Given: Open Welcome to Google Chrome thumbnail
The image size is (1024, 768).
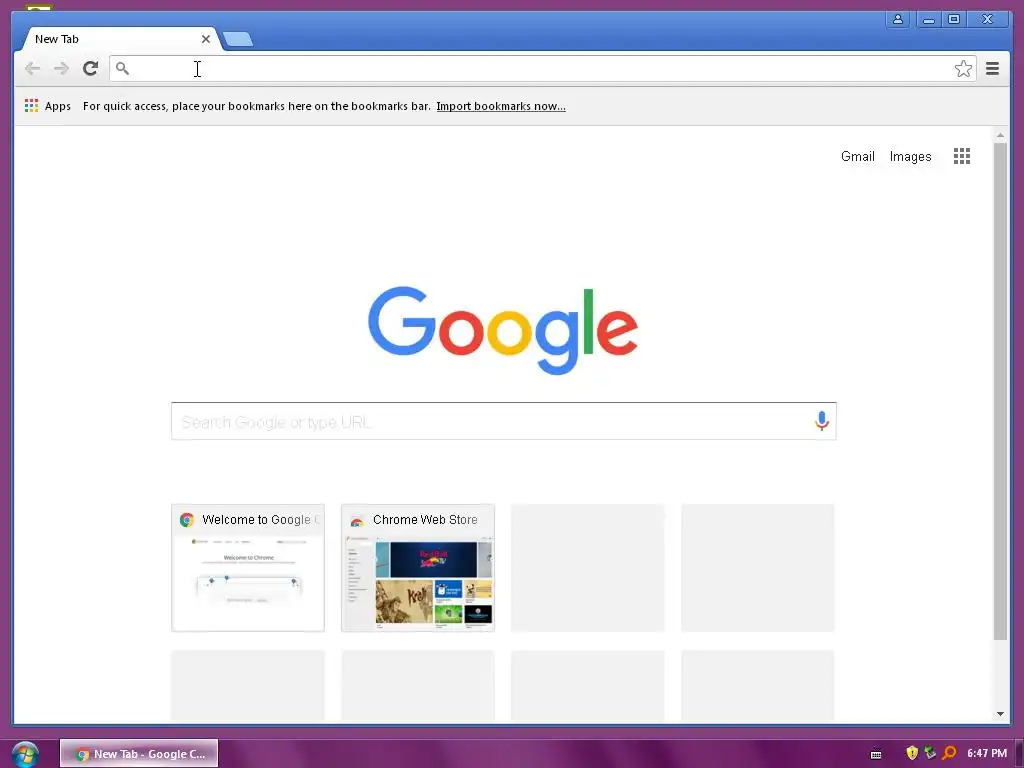Looking at the screenshot, I should click(x=248, y=568).
